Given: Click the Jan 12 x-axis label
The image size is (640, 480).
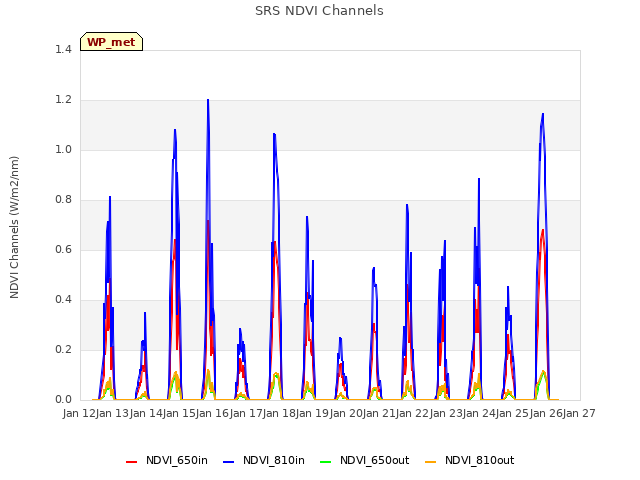Looking at the screenshot, I should (x=79, y=413).
